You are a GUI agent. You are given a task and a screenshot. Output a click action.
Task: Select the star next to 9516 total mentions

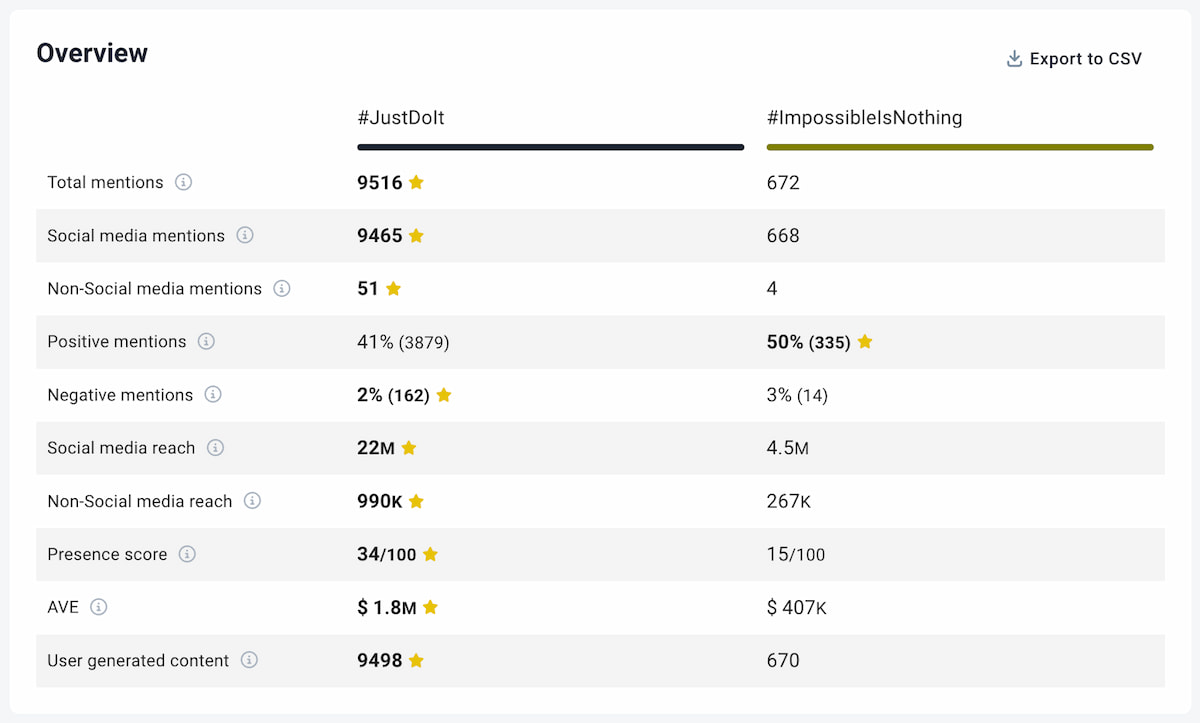(416, 183)
